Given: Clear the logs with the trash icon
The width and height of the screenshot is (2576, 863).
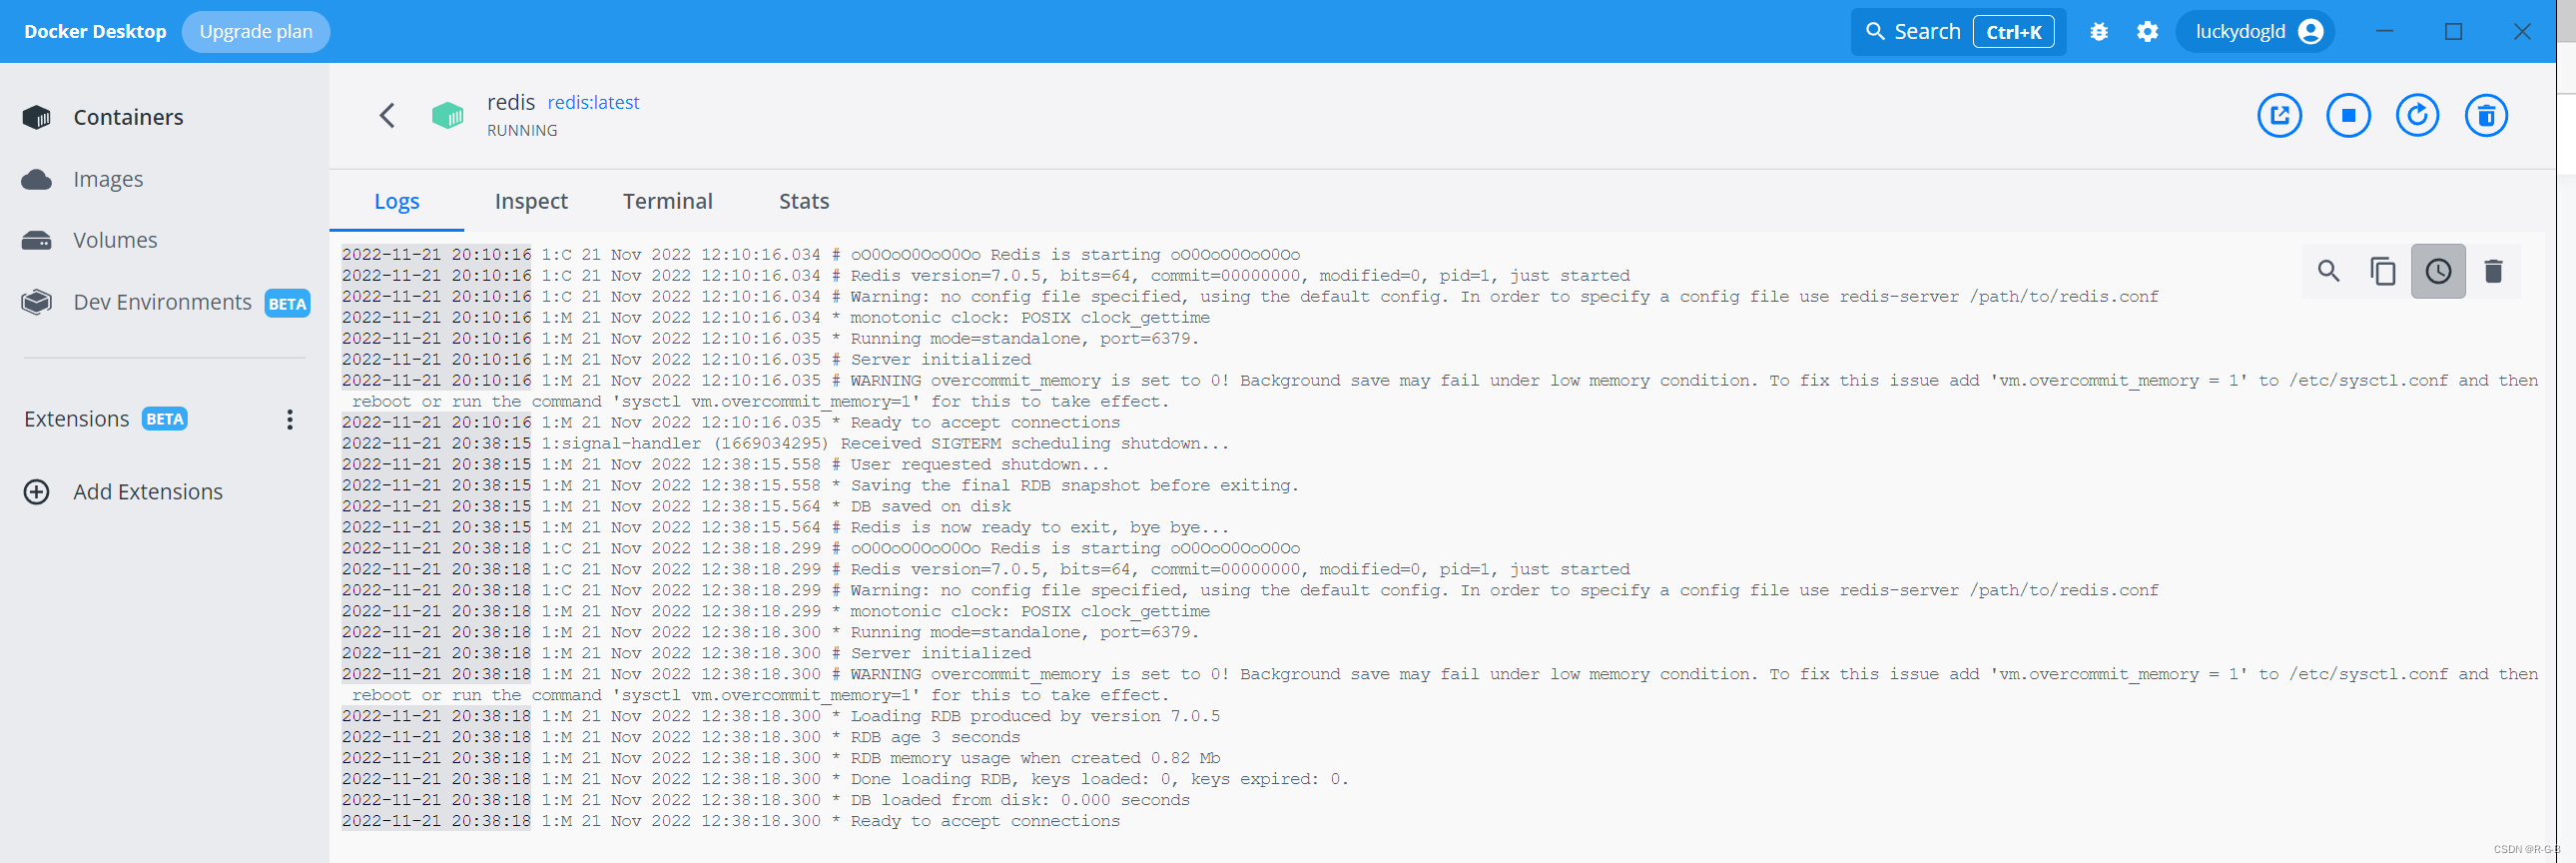Looking at the screenshot, I should point(2493,271).
